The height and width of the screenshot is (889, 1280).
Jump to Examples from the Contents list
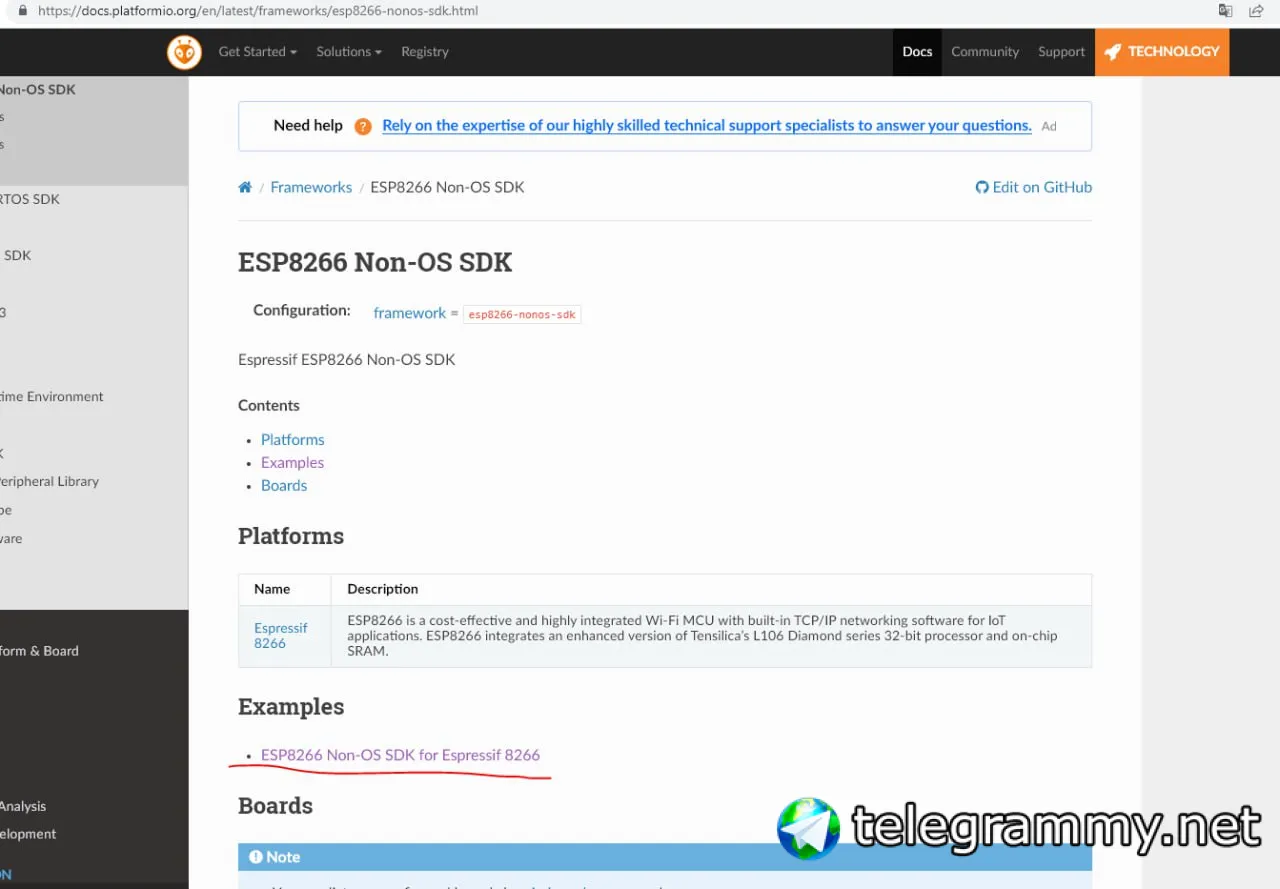pos(293,463)
